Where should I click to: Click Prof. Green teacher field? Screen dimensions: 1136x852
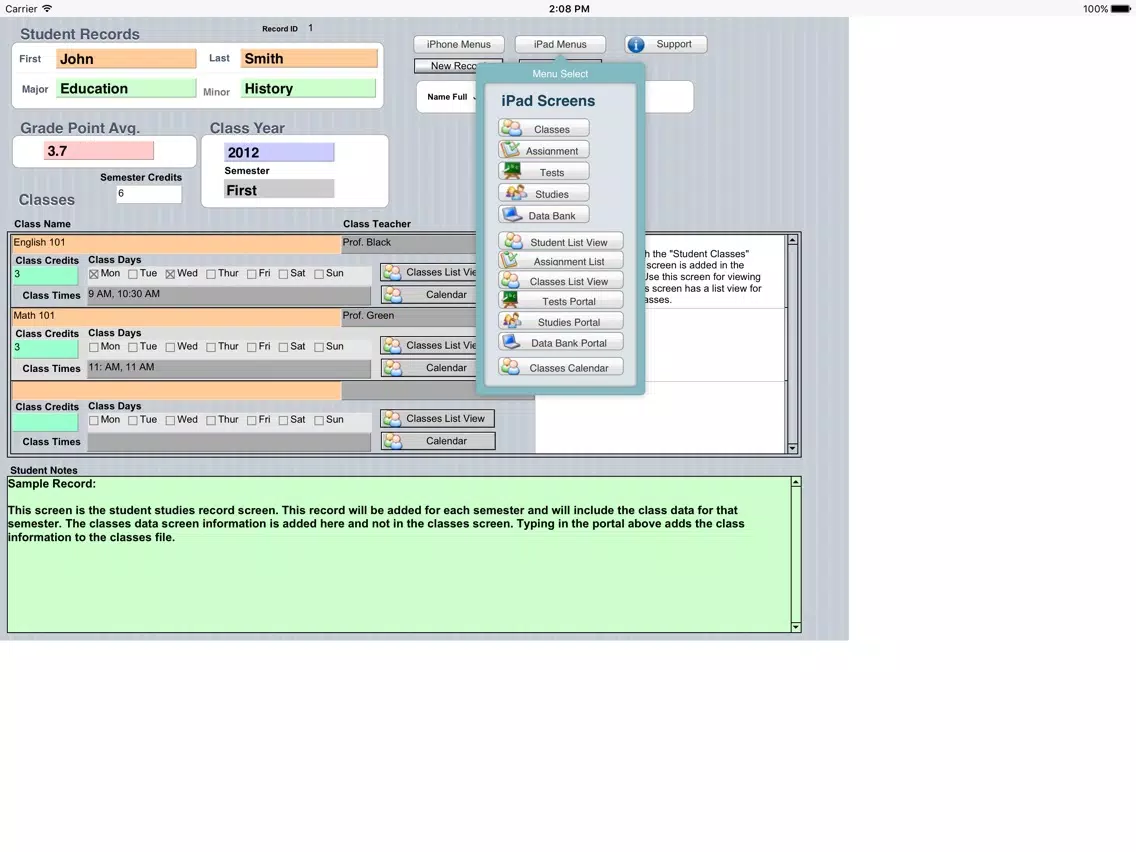click(x=409, y=316)
